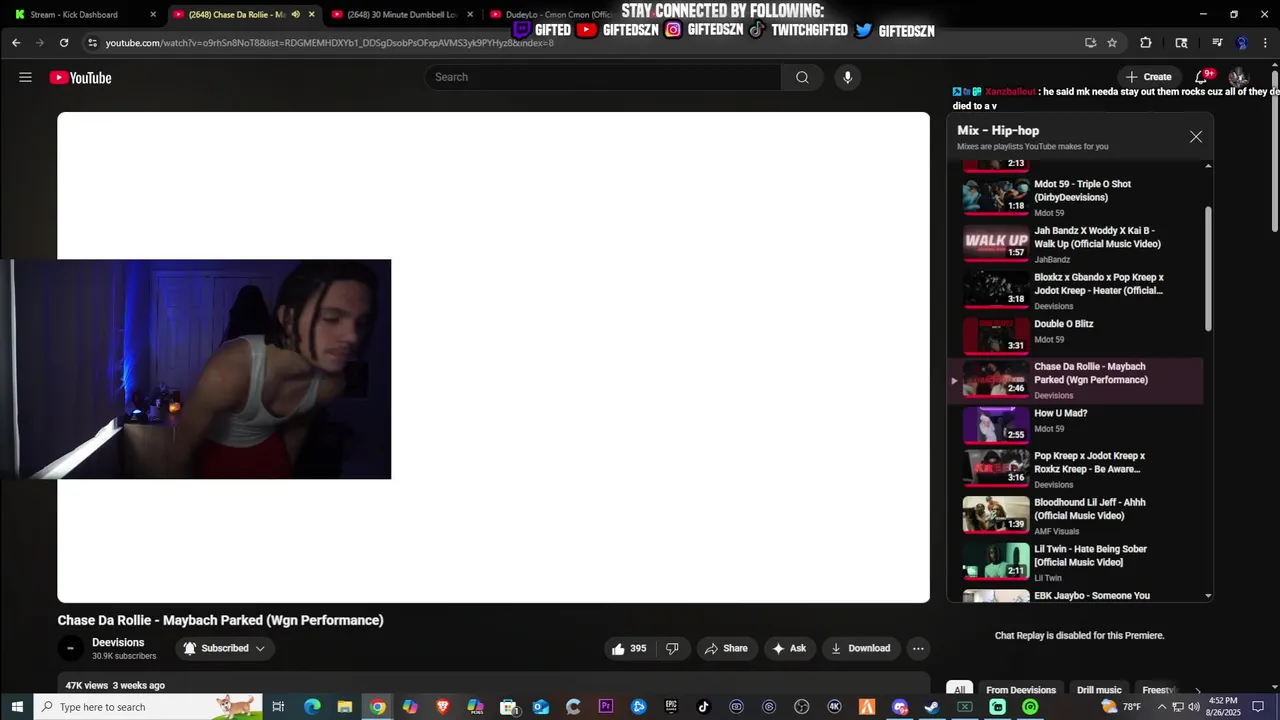Image resolution: width=1280 pixels, height=720 pixels.
Task: Play How U Mad? from playlist
Action: pyautogui.click(x=1076, y=425)
